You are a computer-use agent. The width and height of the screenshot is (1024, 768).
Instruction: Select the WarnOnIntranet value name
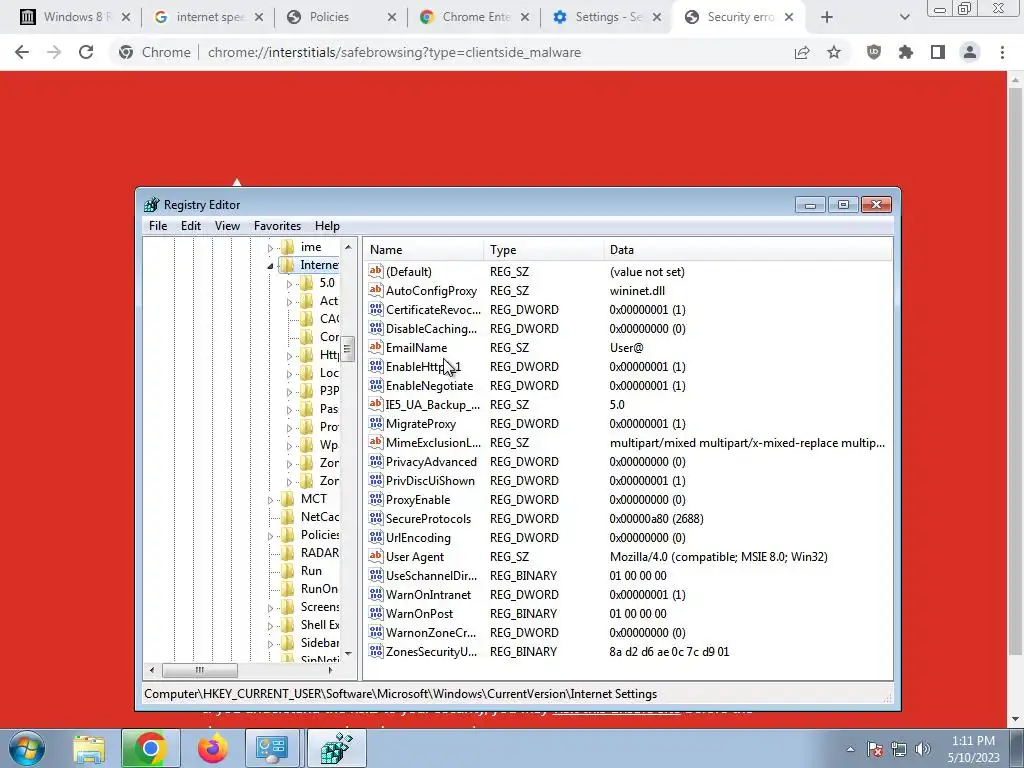point(428,595)
